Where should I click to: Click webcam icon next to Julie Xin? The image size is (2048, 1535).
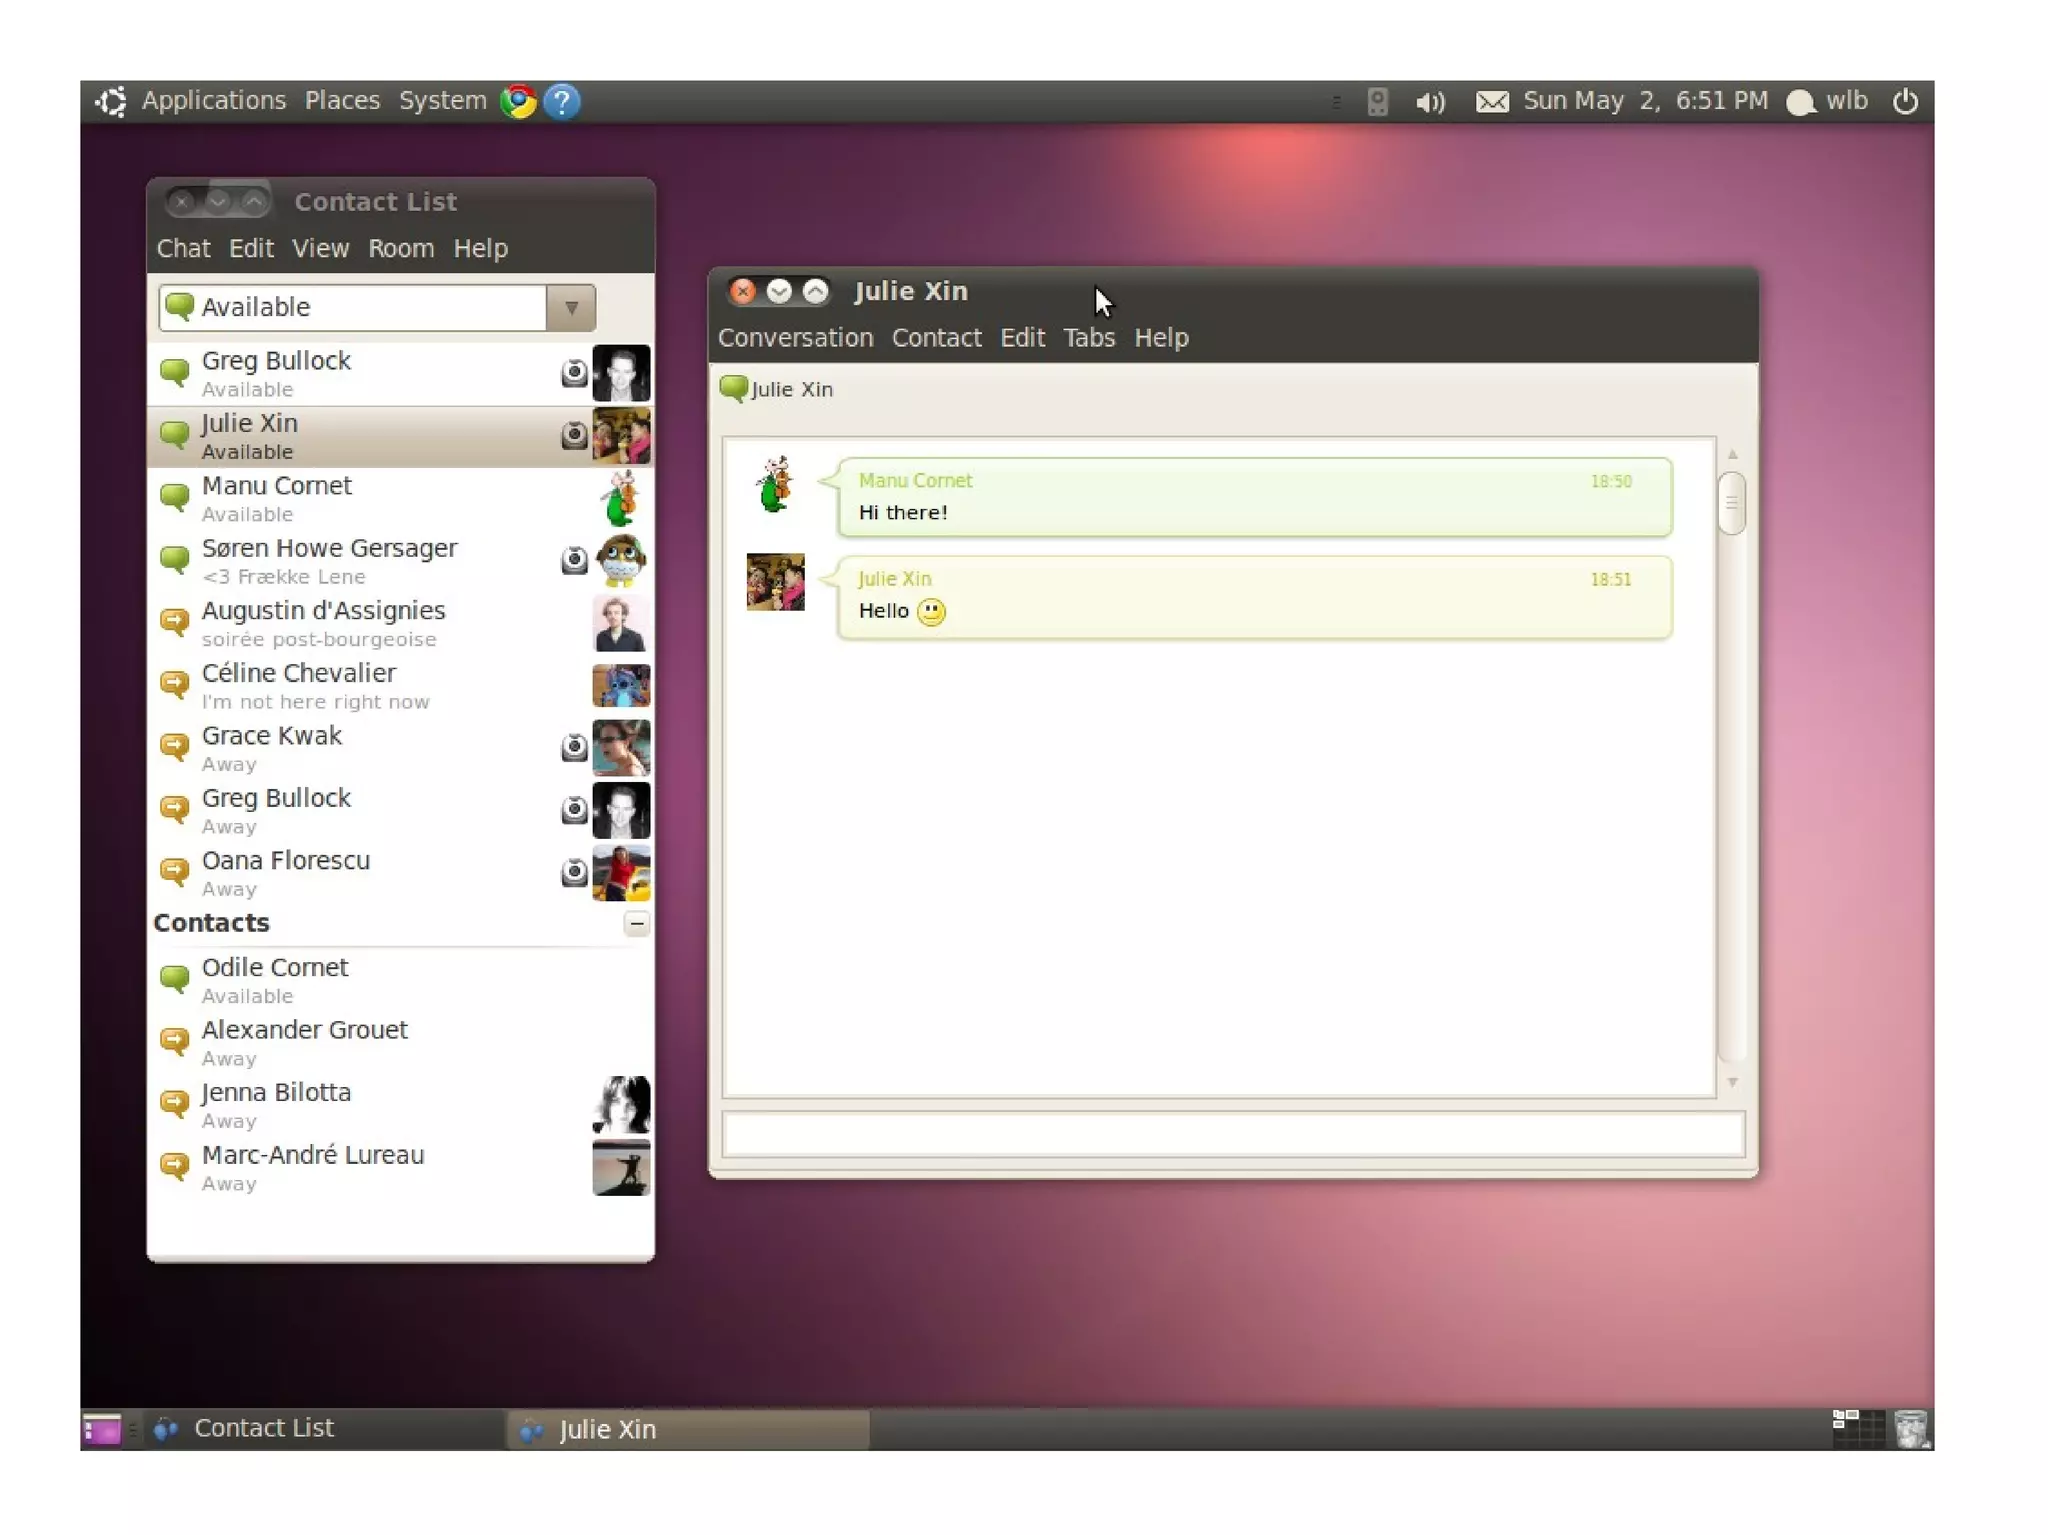[573, 435]
